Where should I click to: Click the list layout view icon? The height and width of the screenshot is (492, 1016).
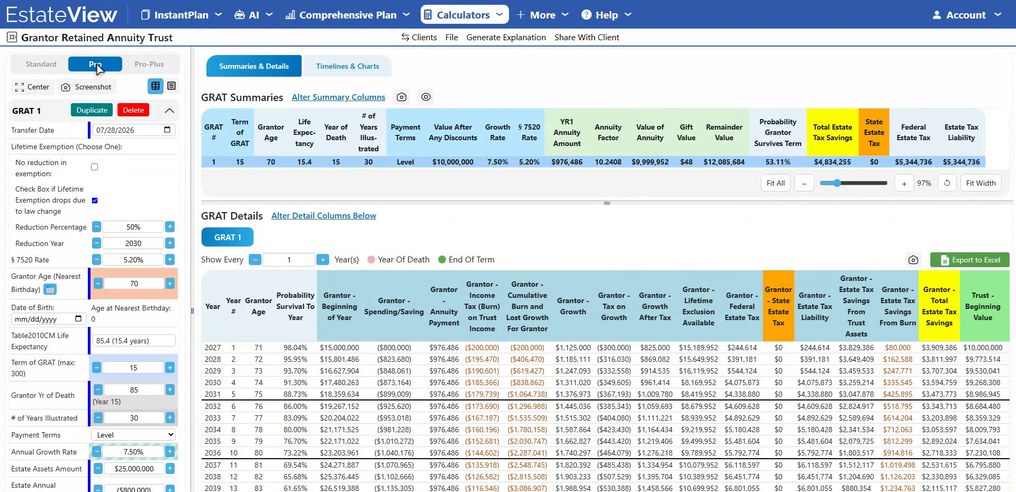(x=171, y=86)
